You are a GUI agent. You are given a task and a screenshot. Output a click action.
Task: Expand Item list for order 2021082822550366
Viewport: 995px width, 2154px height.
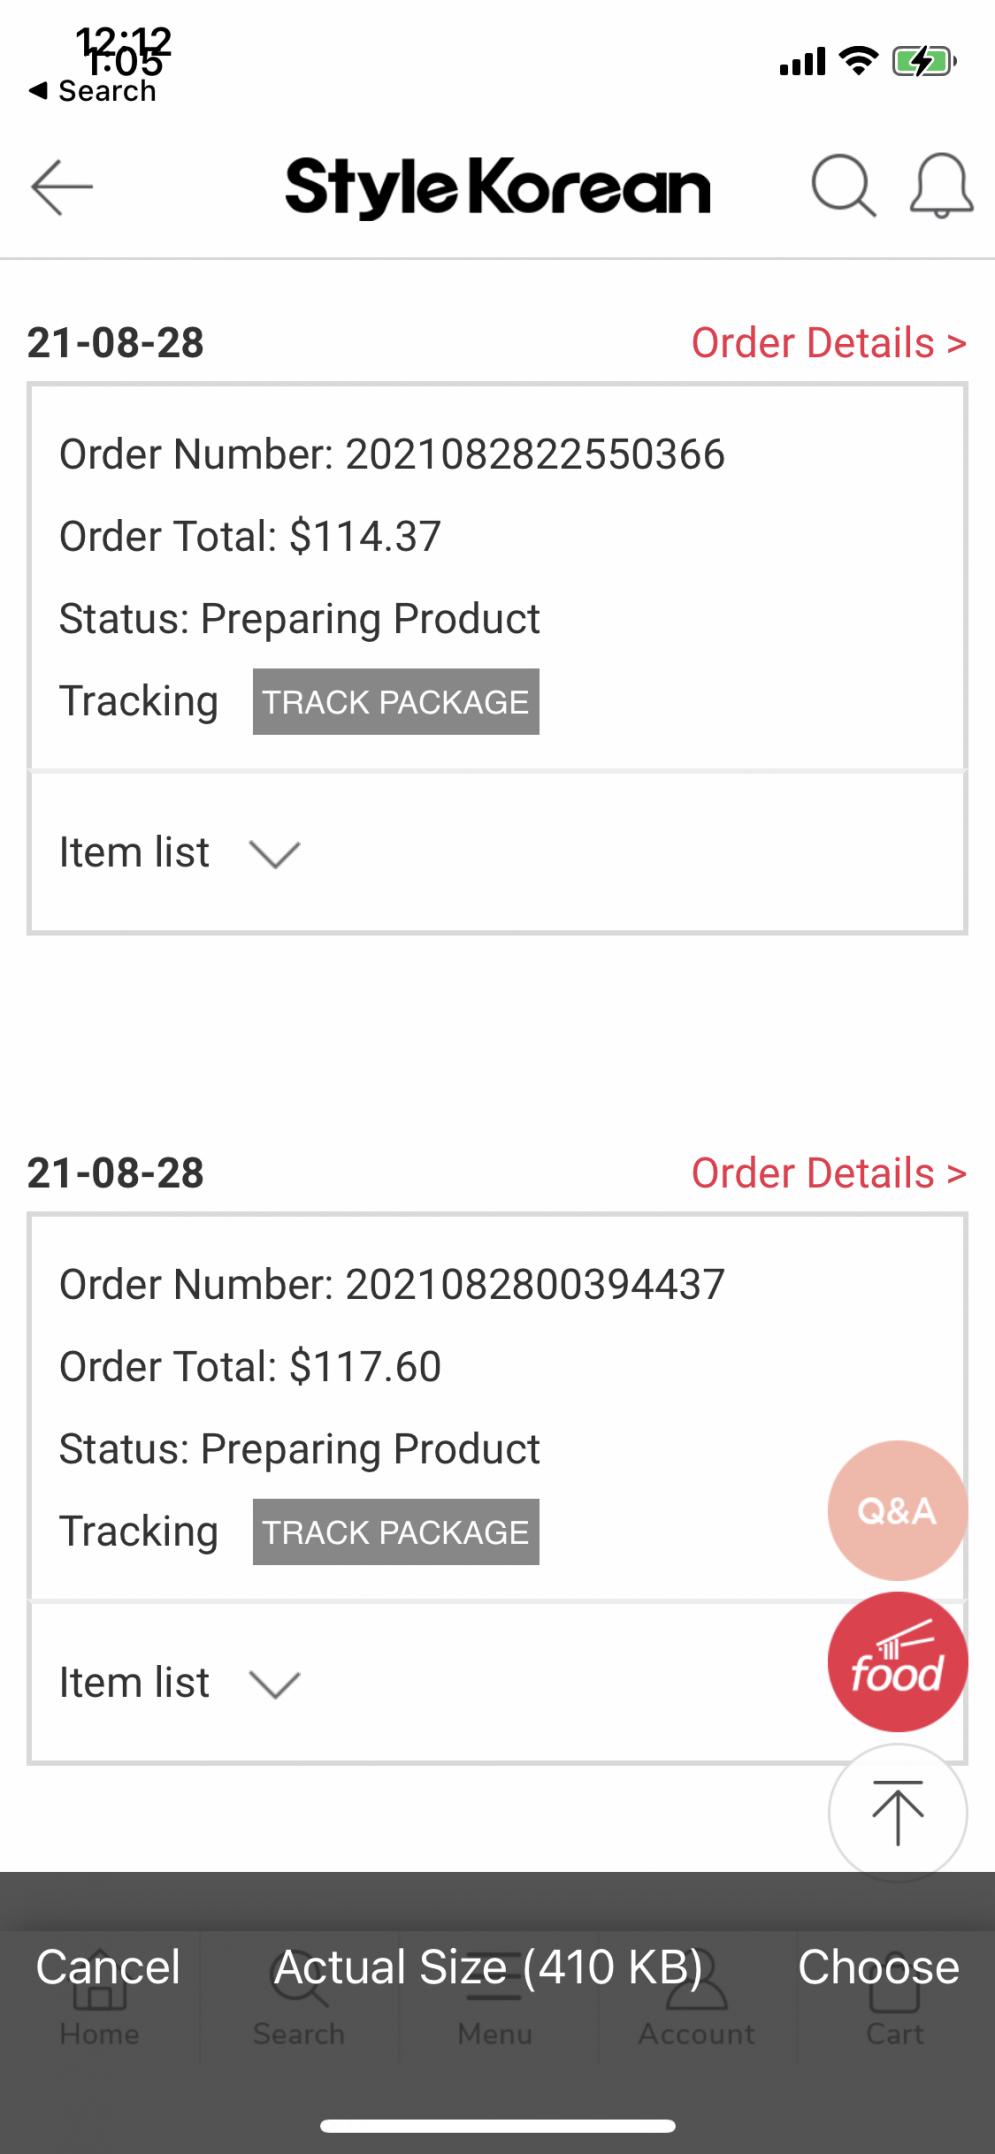click(180, 853)
